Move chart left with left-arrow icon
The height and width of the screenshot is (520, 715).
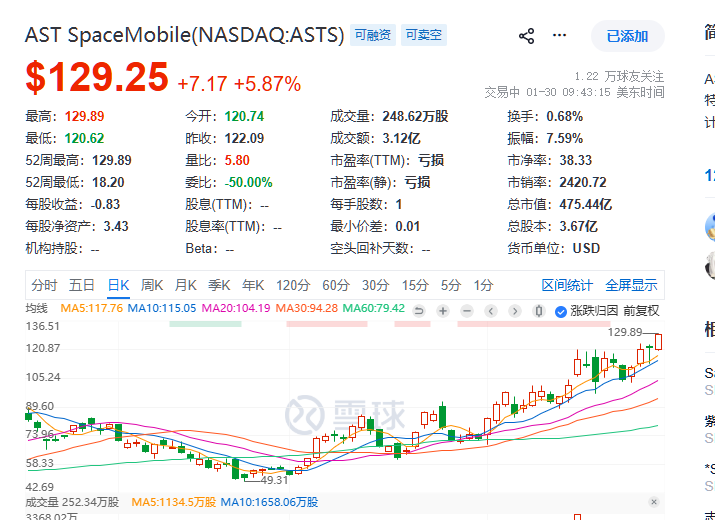click(491, 311)
